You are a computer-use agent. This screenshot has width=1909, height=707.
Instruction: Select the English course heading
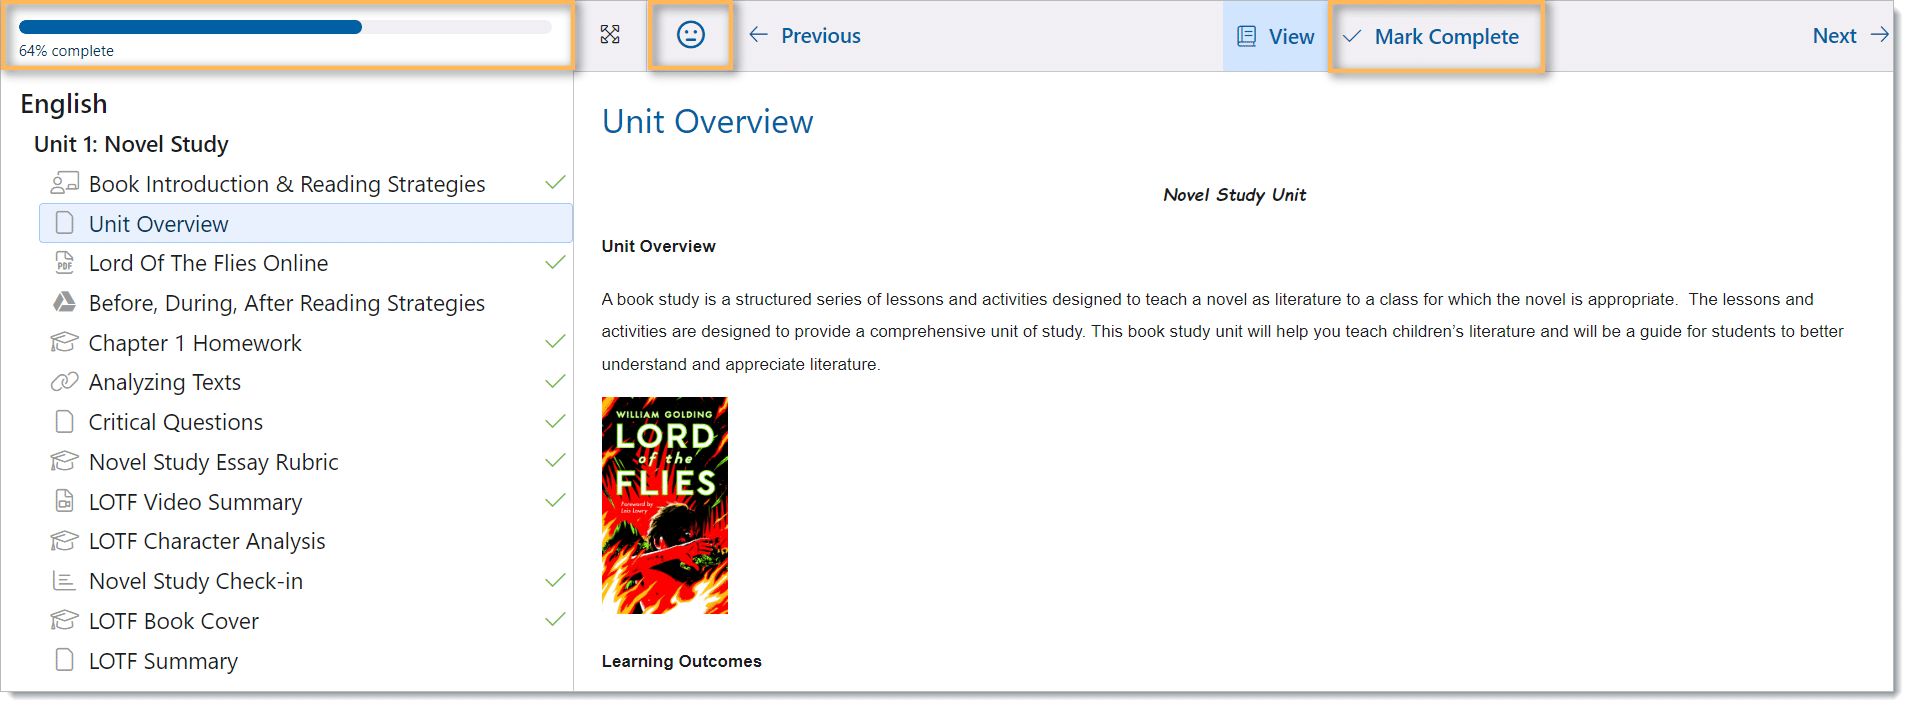(x=64, y=104)
